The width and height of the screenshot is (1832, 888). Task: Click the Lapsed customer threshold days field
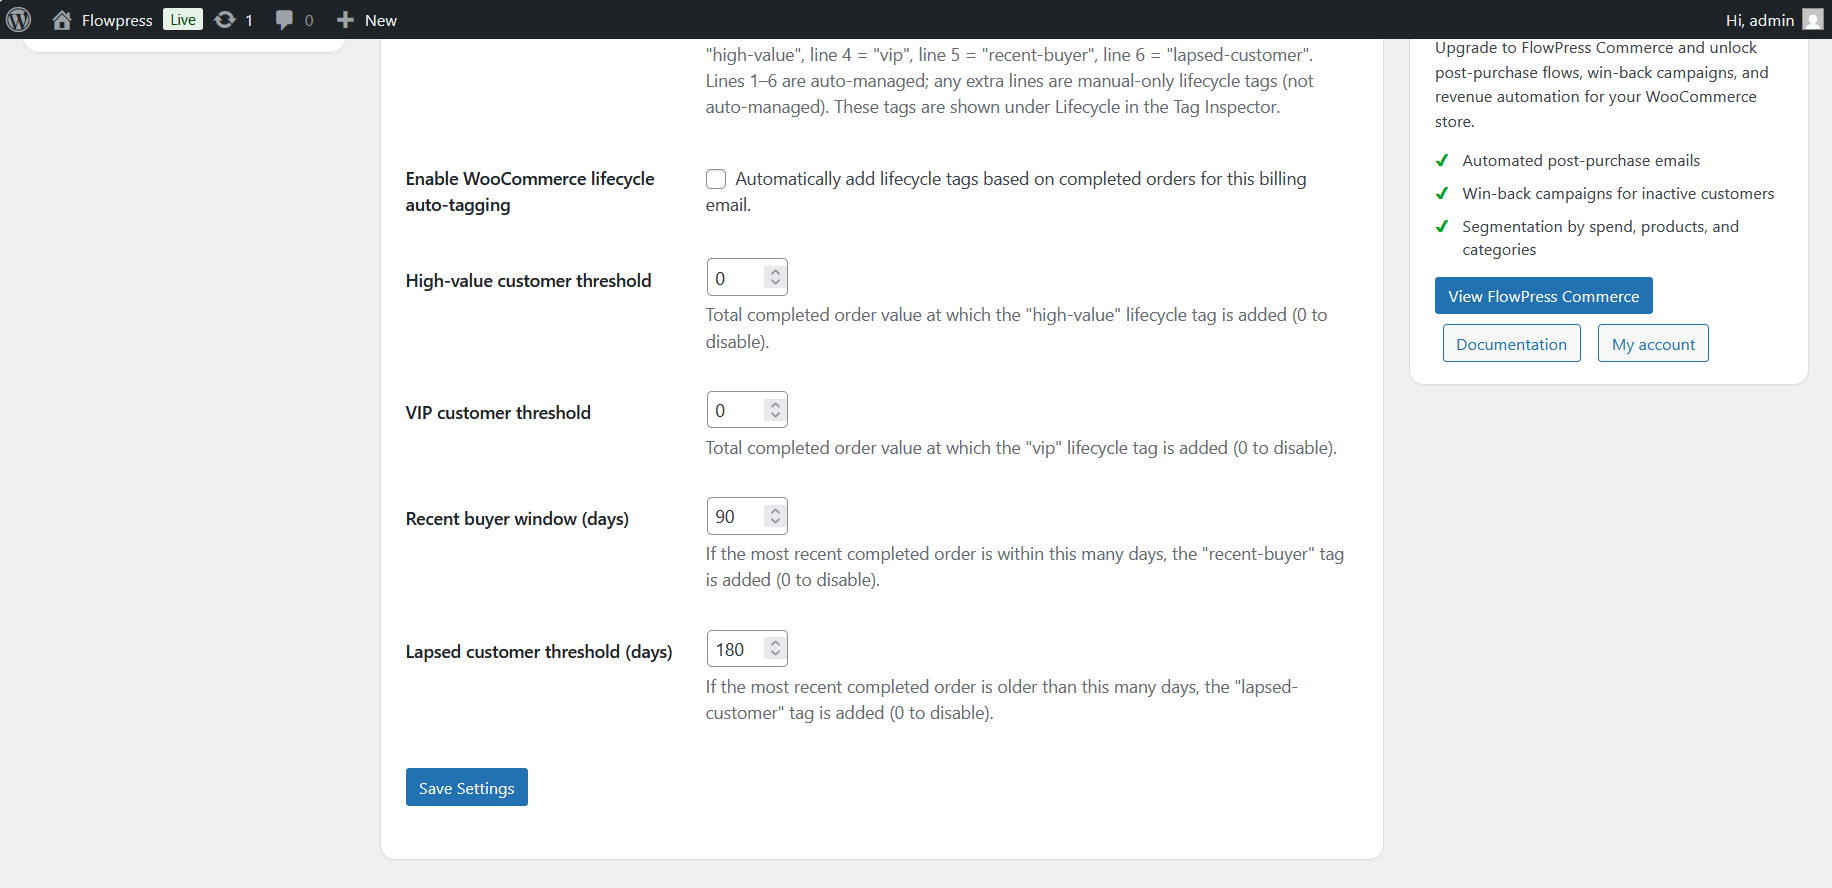coord(747,649)
